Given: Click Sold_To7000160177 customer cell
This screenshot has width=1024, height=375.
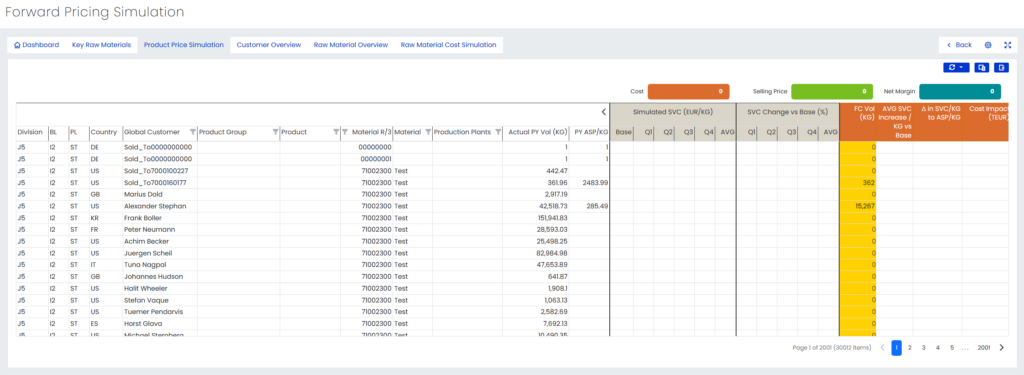Looking at the screenshot, I should point(159,182).
